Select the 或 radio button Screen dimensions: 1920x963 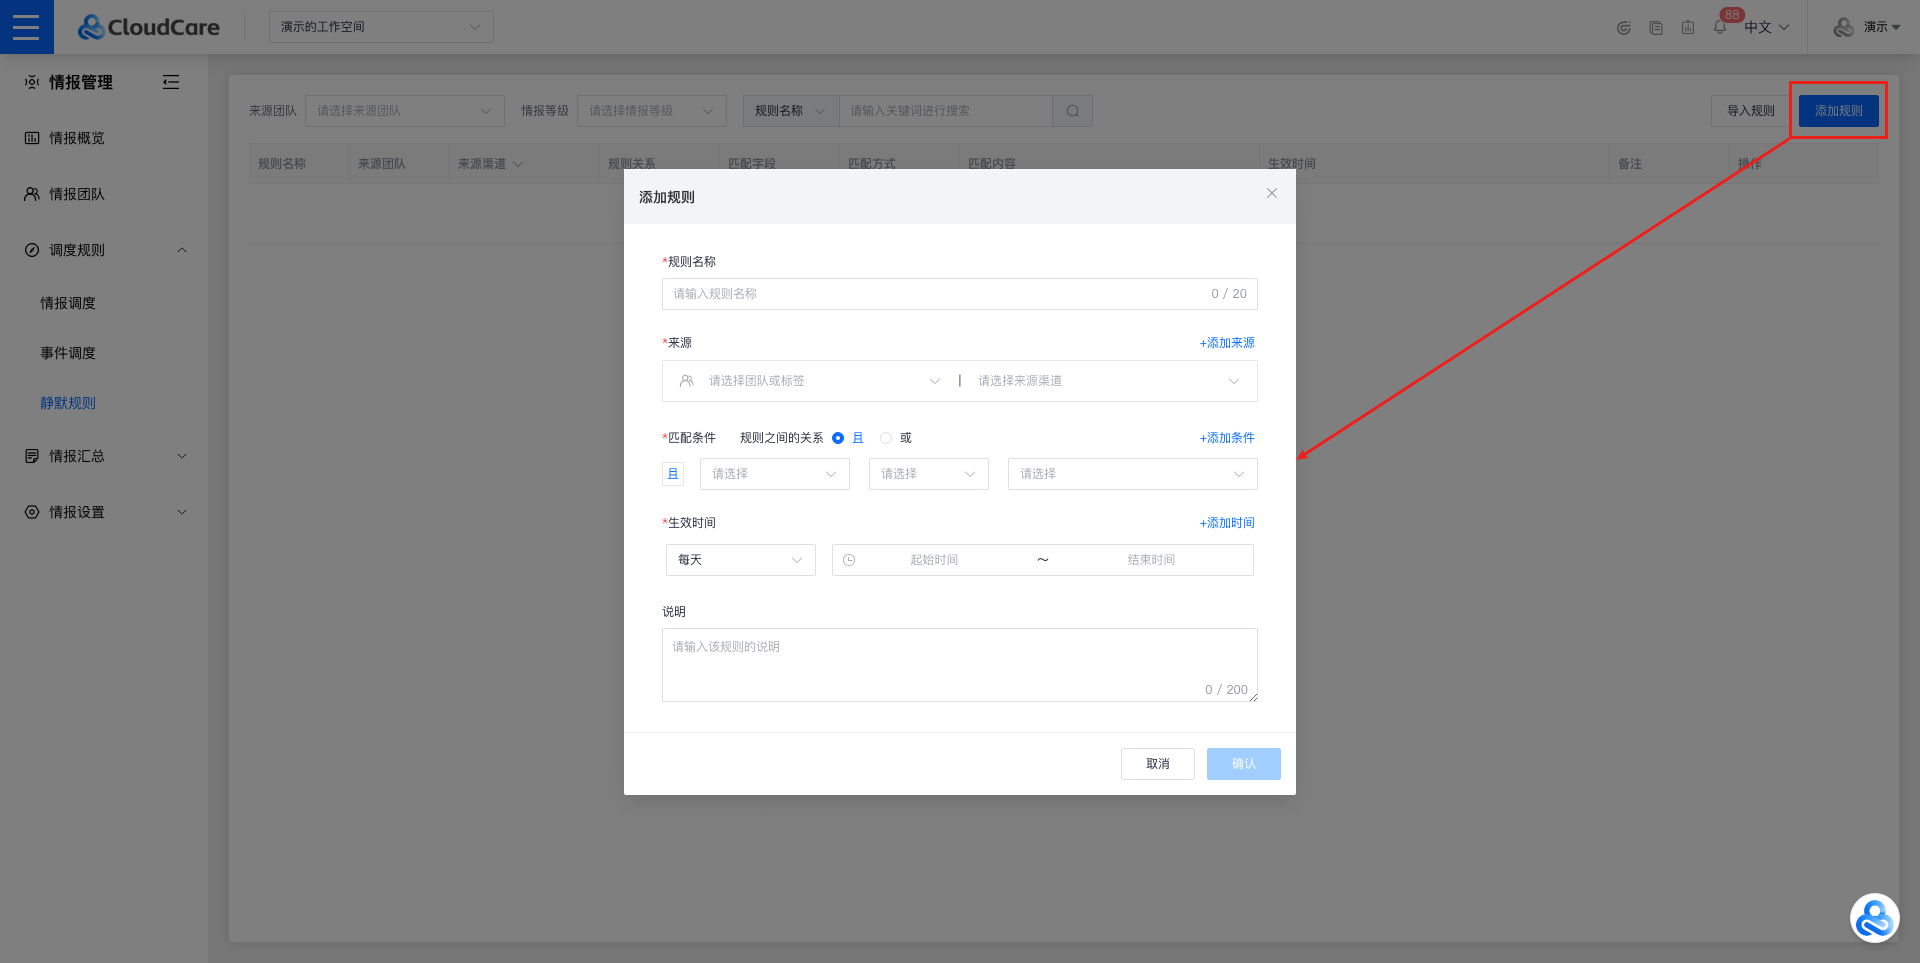[x=886, y=438]
